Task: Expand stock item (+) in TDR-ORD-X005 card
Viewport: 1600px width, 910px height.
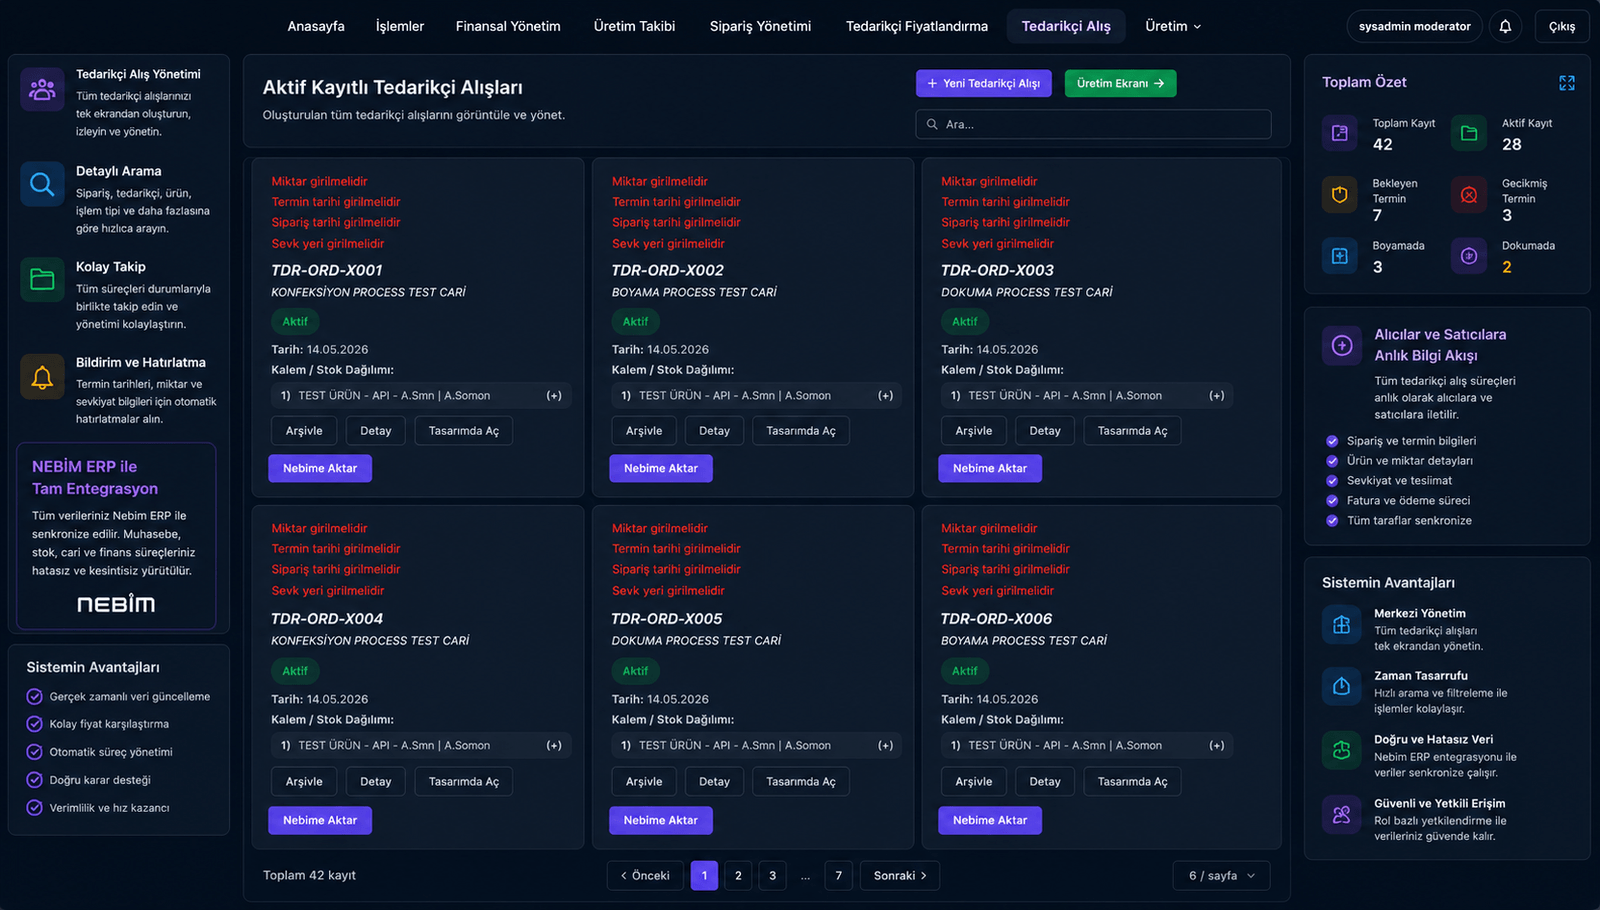Action: coord(885,746)
